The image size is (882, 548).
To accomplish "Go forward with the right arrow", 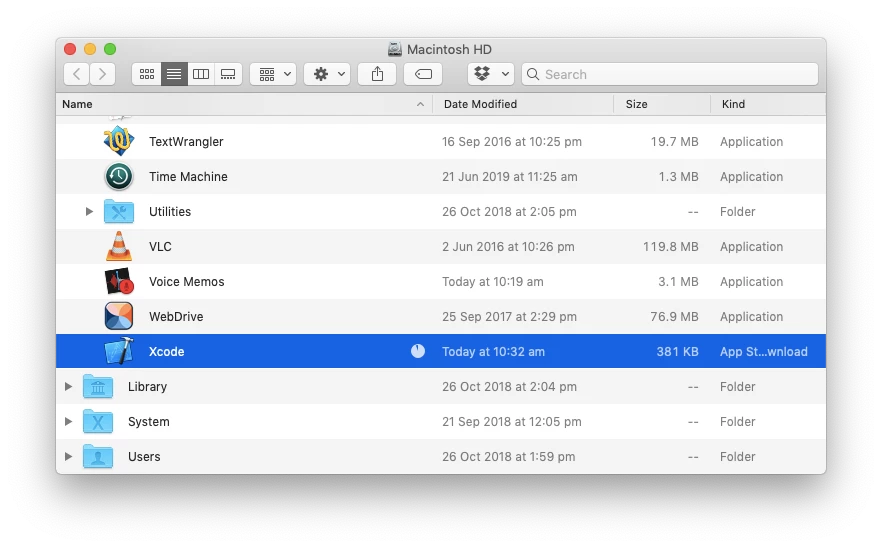I will pyautogui.click(x=102, y=74).
